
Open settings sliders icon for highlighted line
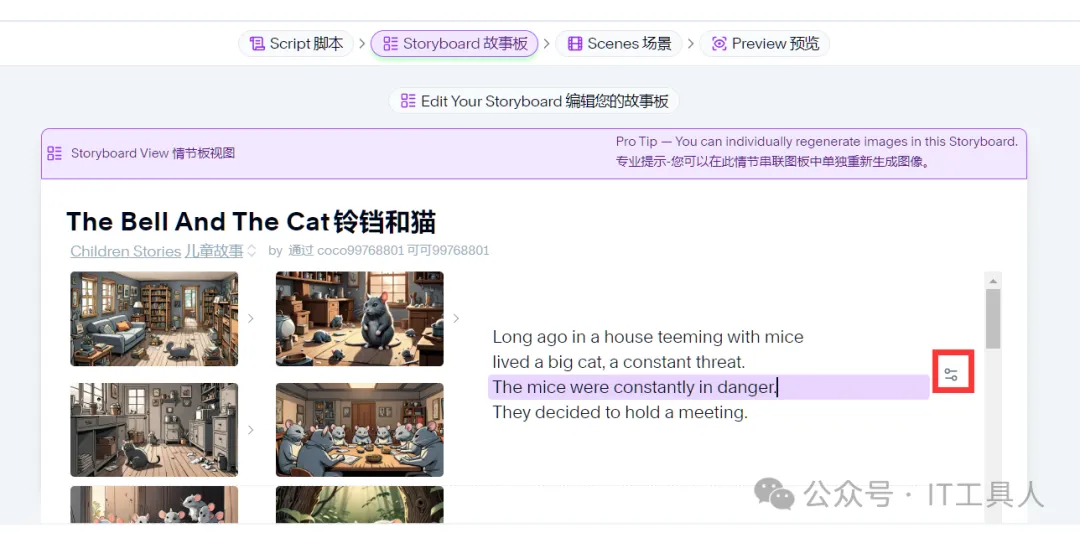(x=951, y=375)
